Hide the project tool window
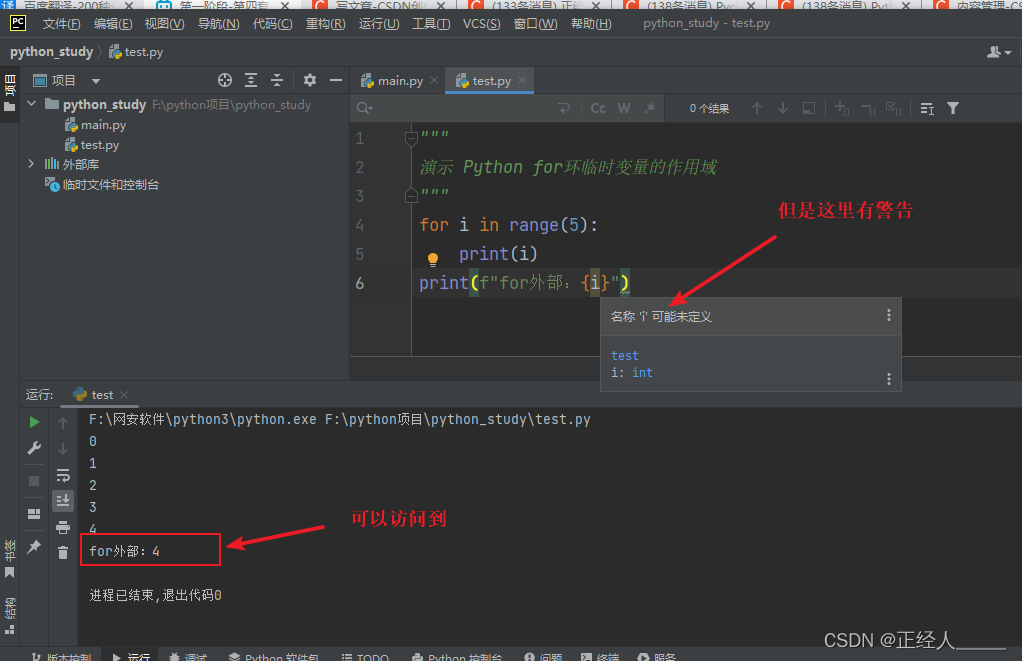This screenshot has height=661, width=1022. coord(336,80)
